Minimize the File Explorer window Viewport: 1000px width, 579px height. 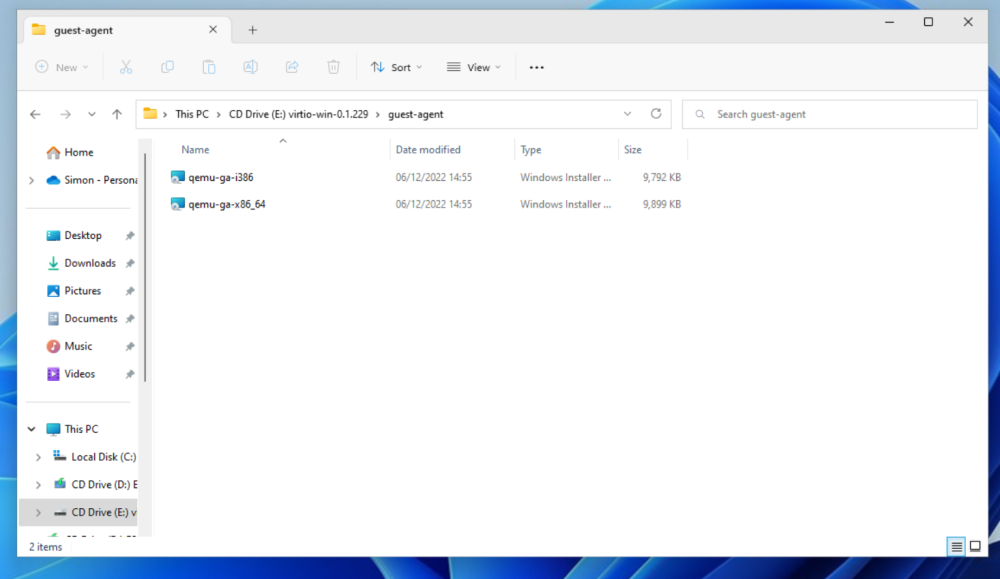pos(889,22)
